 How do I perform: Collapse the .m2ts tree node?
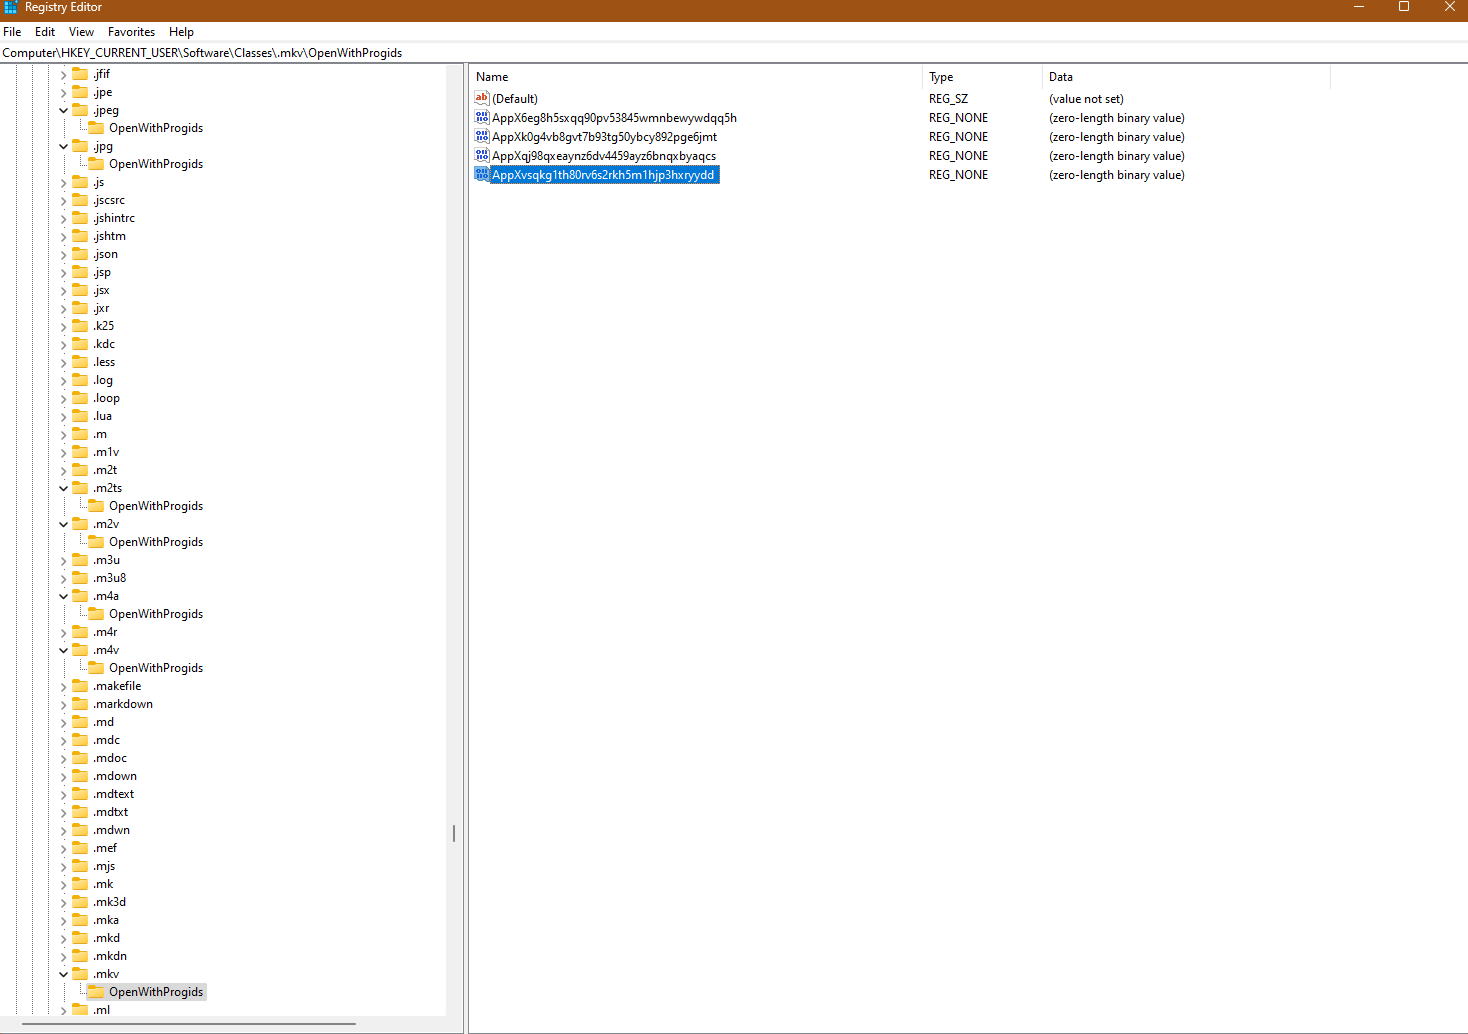pyautogui.click(x=64, y=488)
